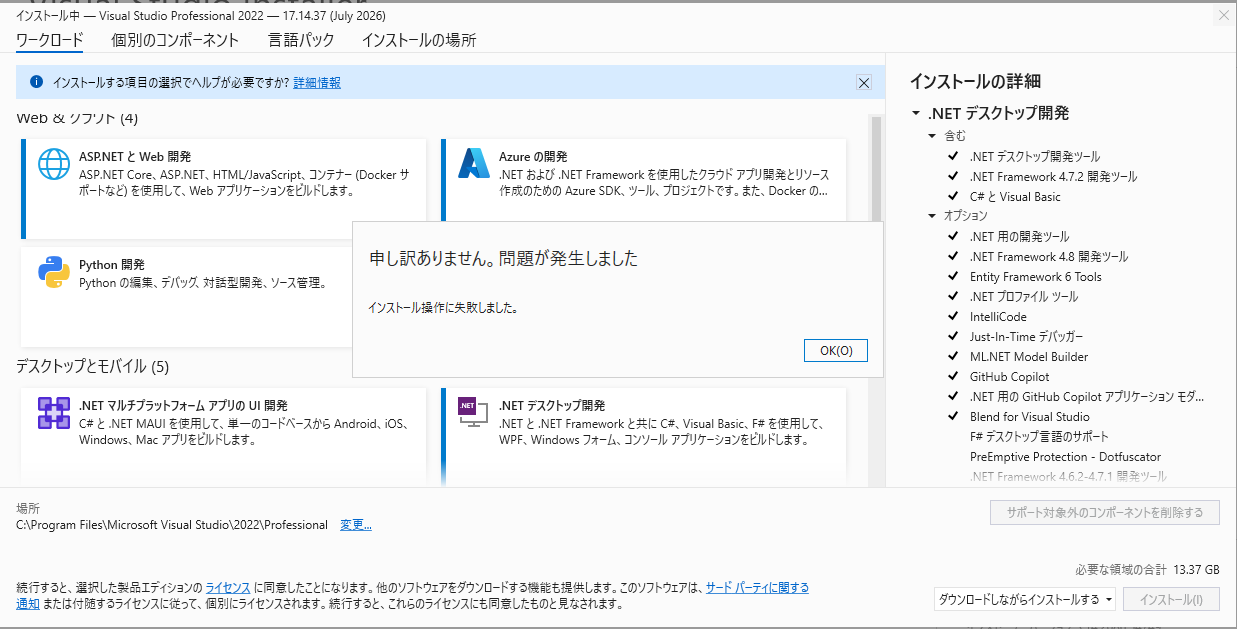Collapse the 含む group
1237x629 pixels.
(x=932, y=135)
